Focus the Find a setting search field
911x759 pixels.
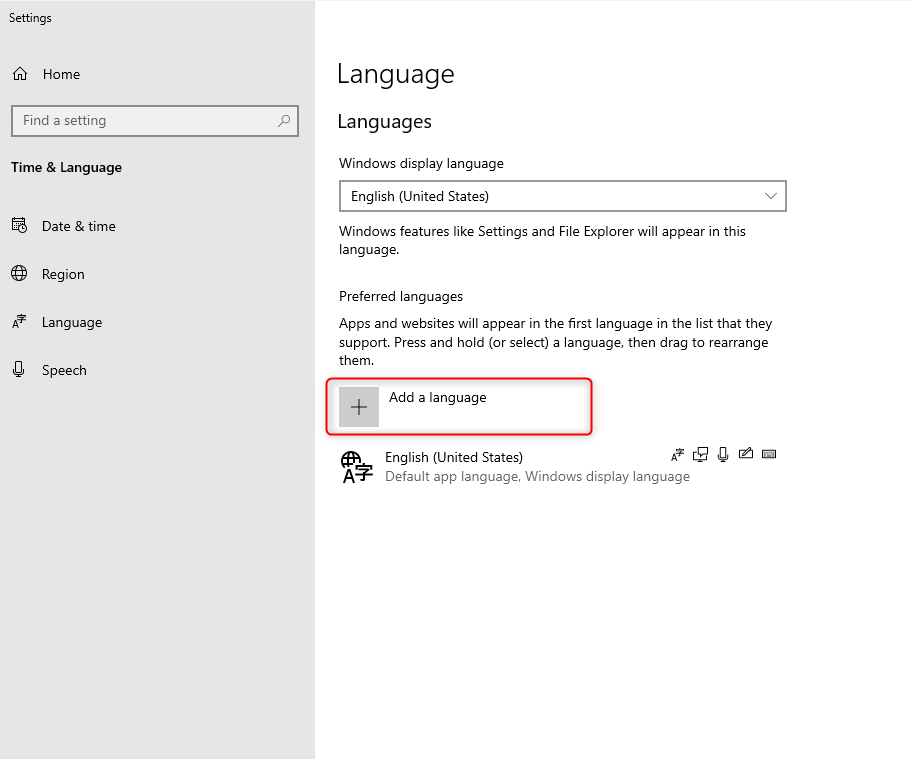click(155, 121)
